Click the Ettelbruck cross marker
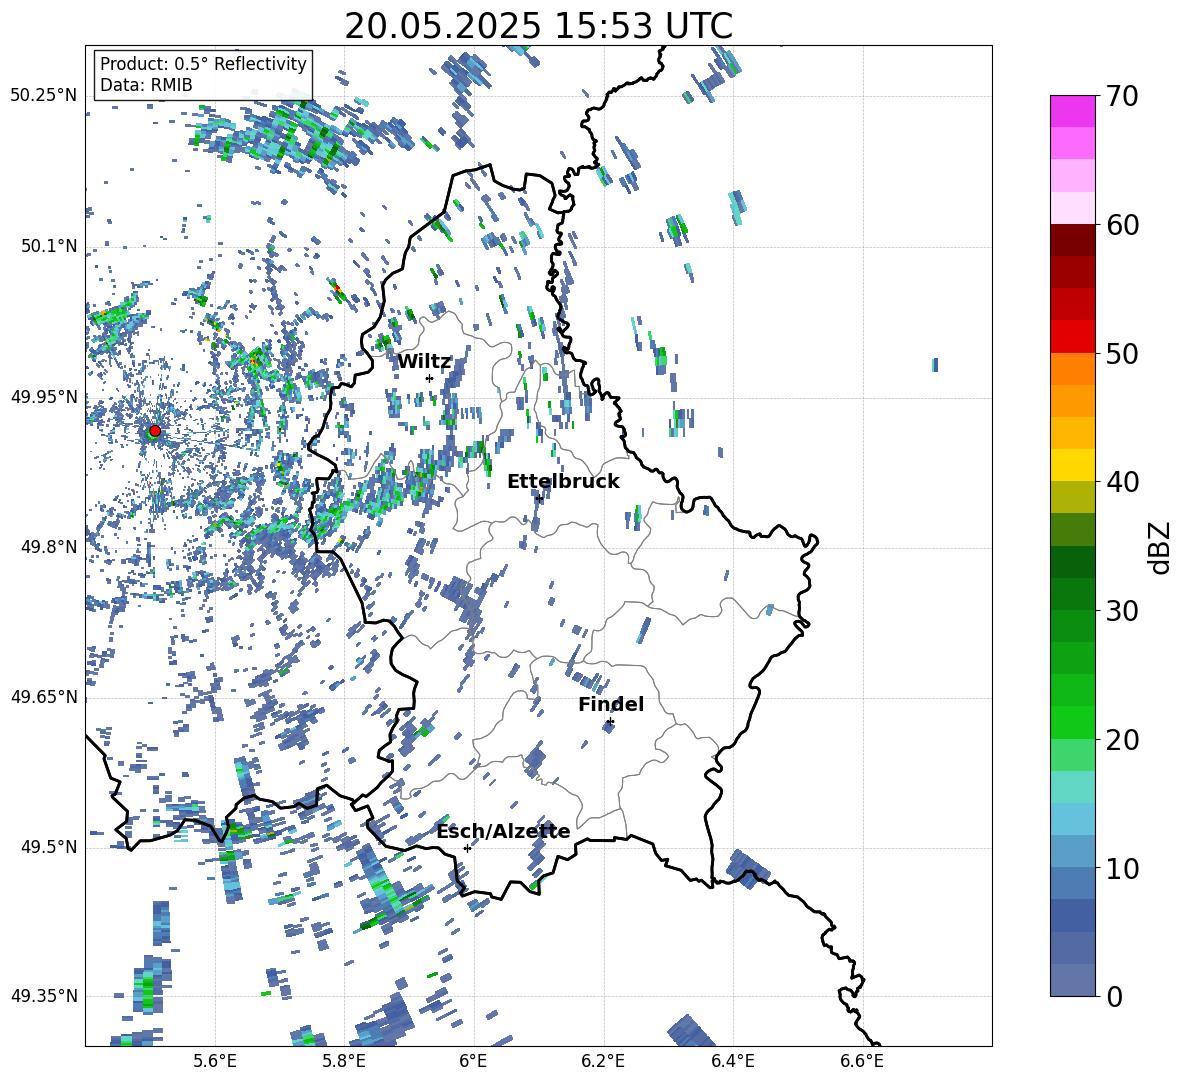1184x1081 pixels. [539, 498]
